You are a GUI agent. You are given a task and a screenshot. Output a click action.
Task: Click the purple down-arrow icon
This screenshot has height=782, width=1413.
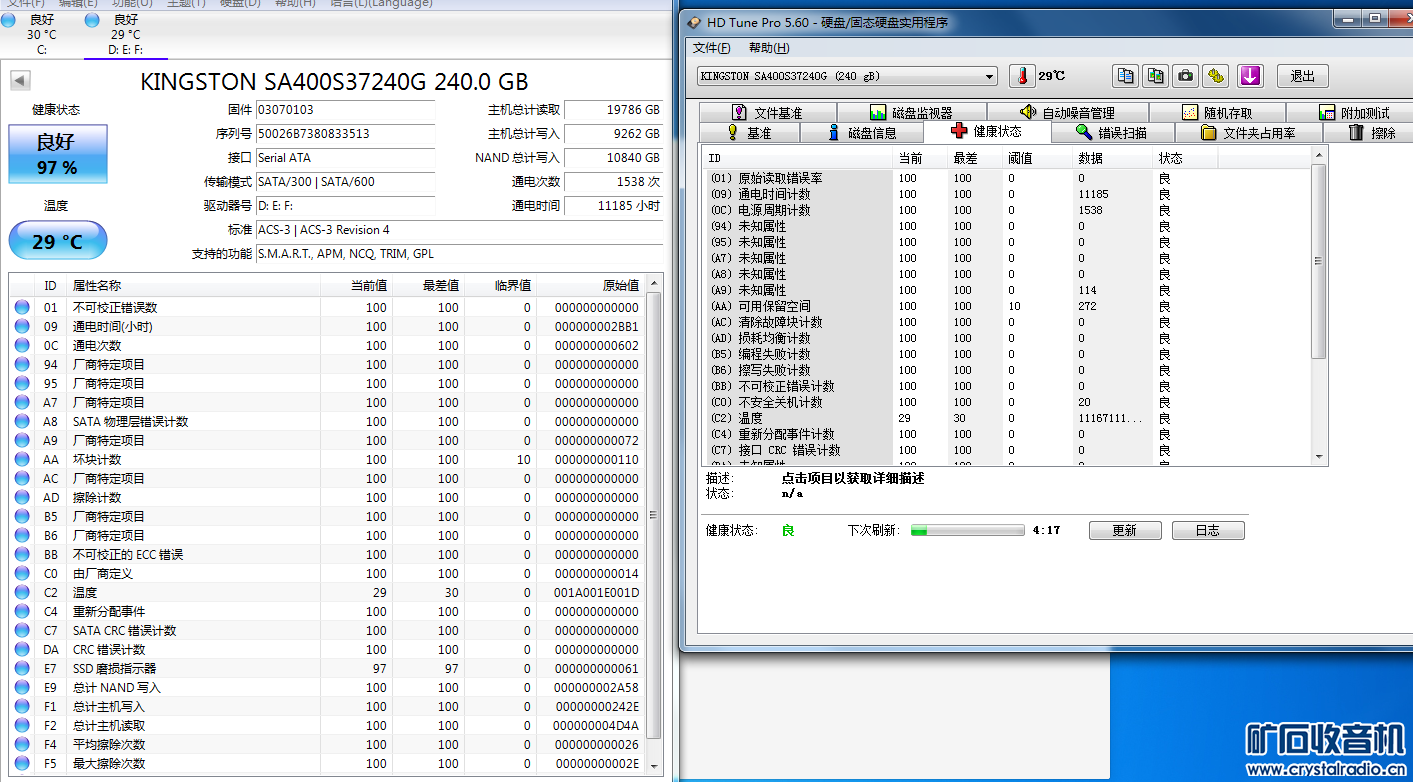coord(1250,76)
